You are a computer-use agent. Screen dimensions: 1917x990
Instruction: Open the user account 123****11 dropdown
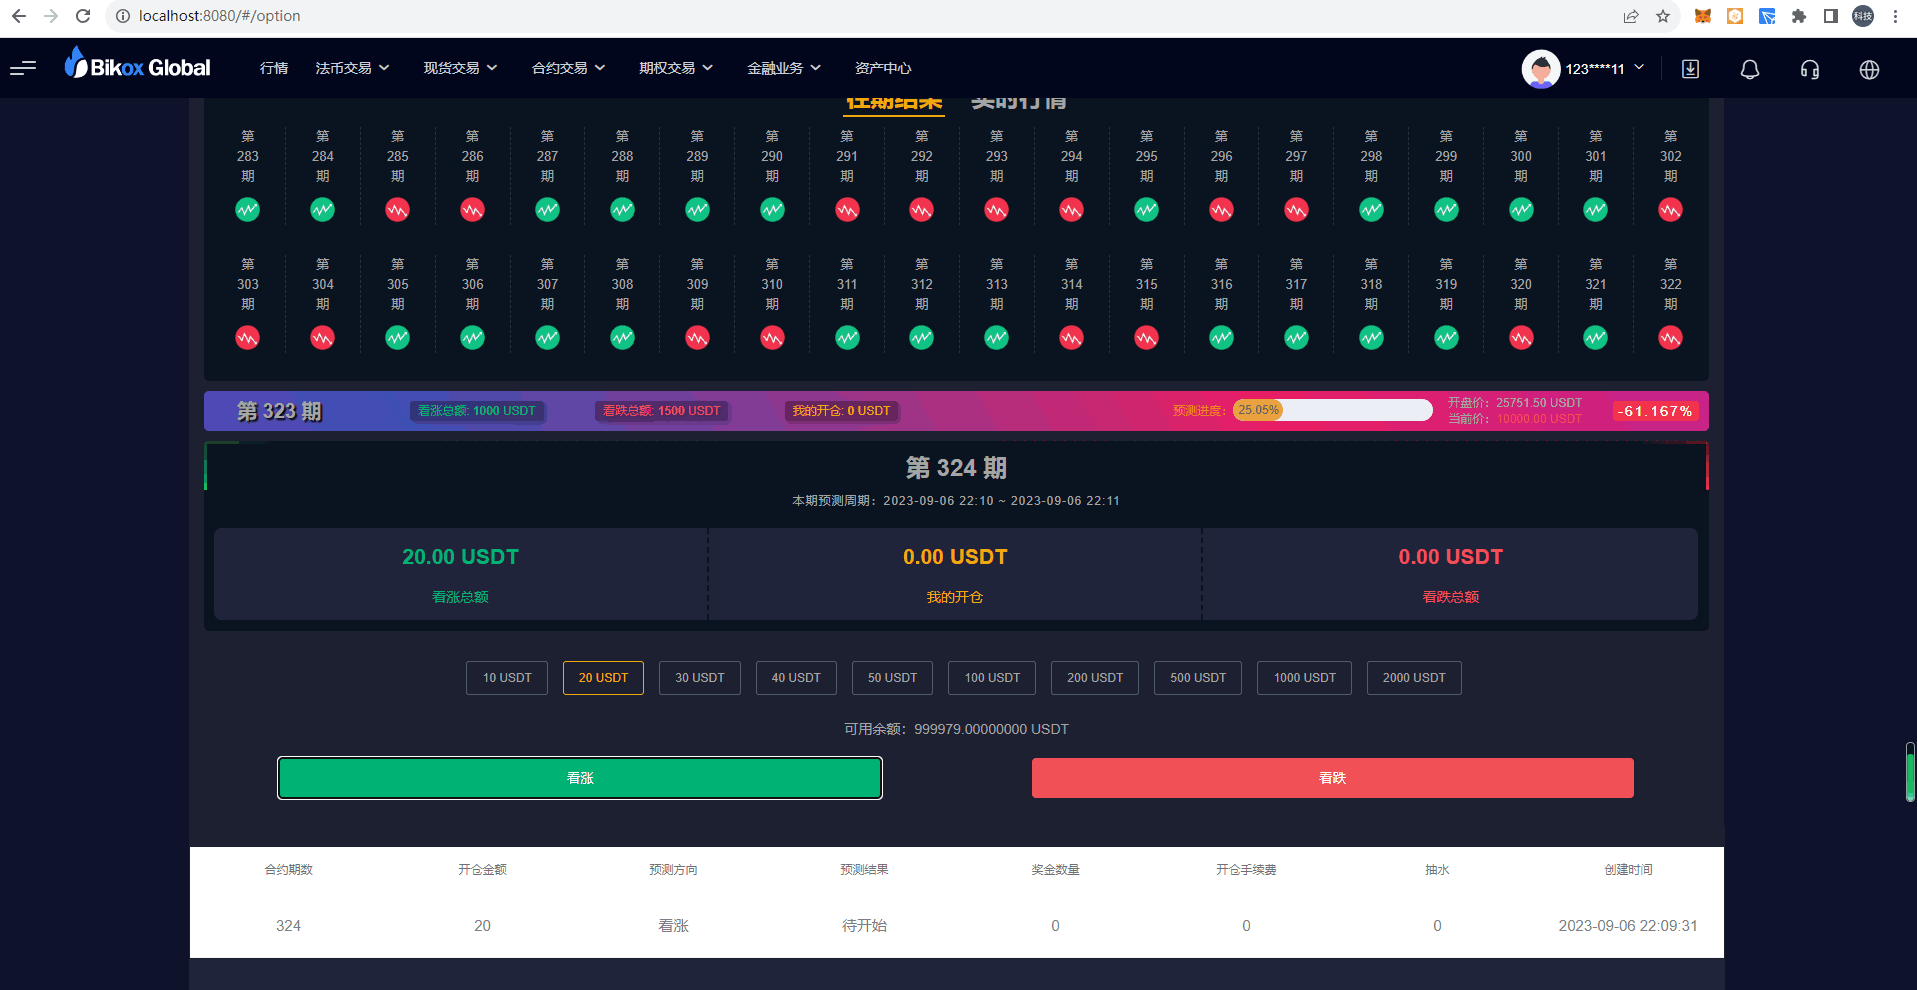tap(1583, 69)
